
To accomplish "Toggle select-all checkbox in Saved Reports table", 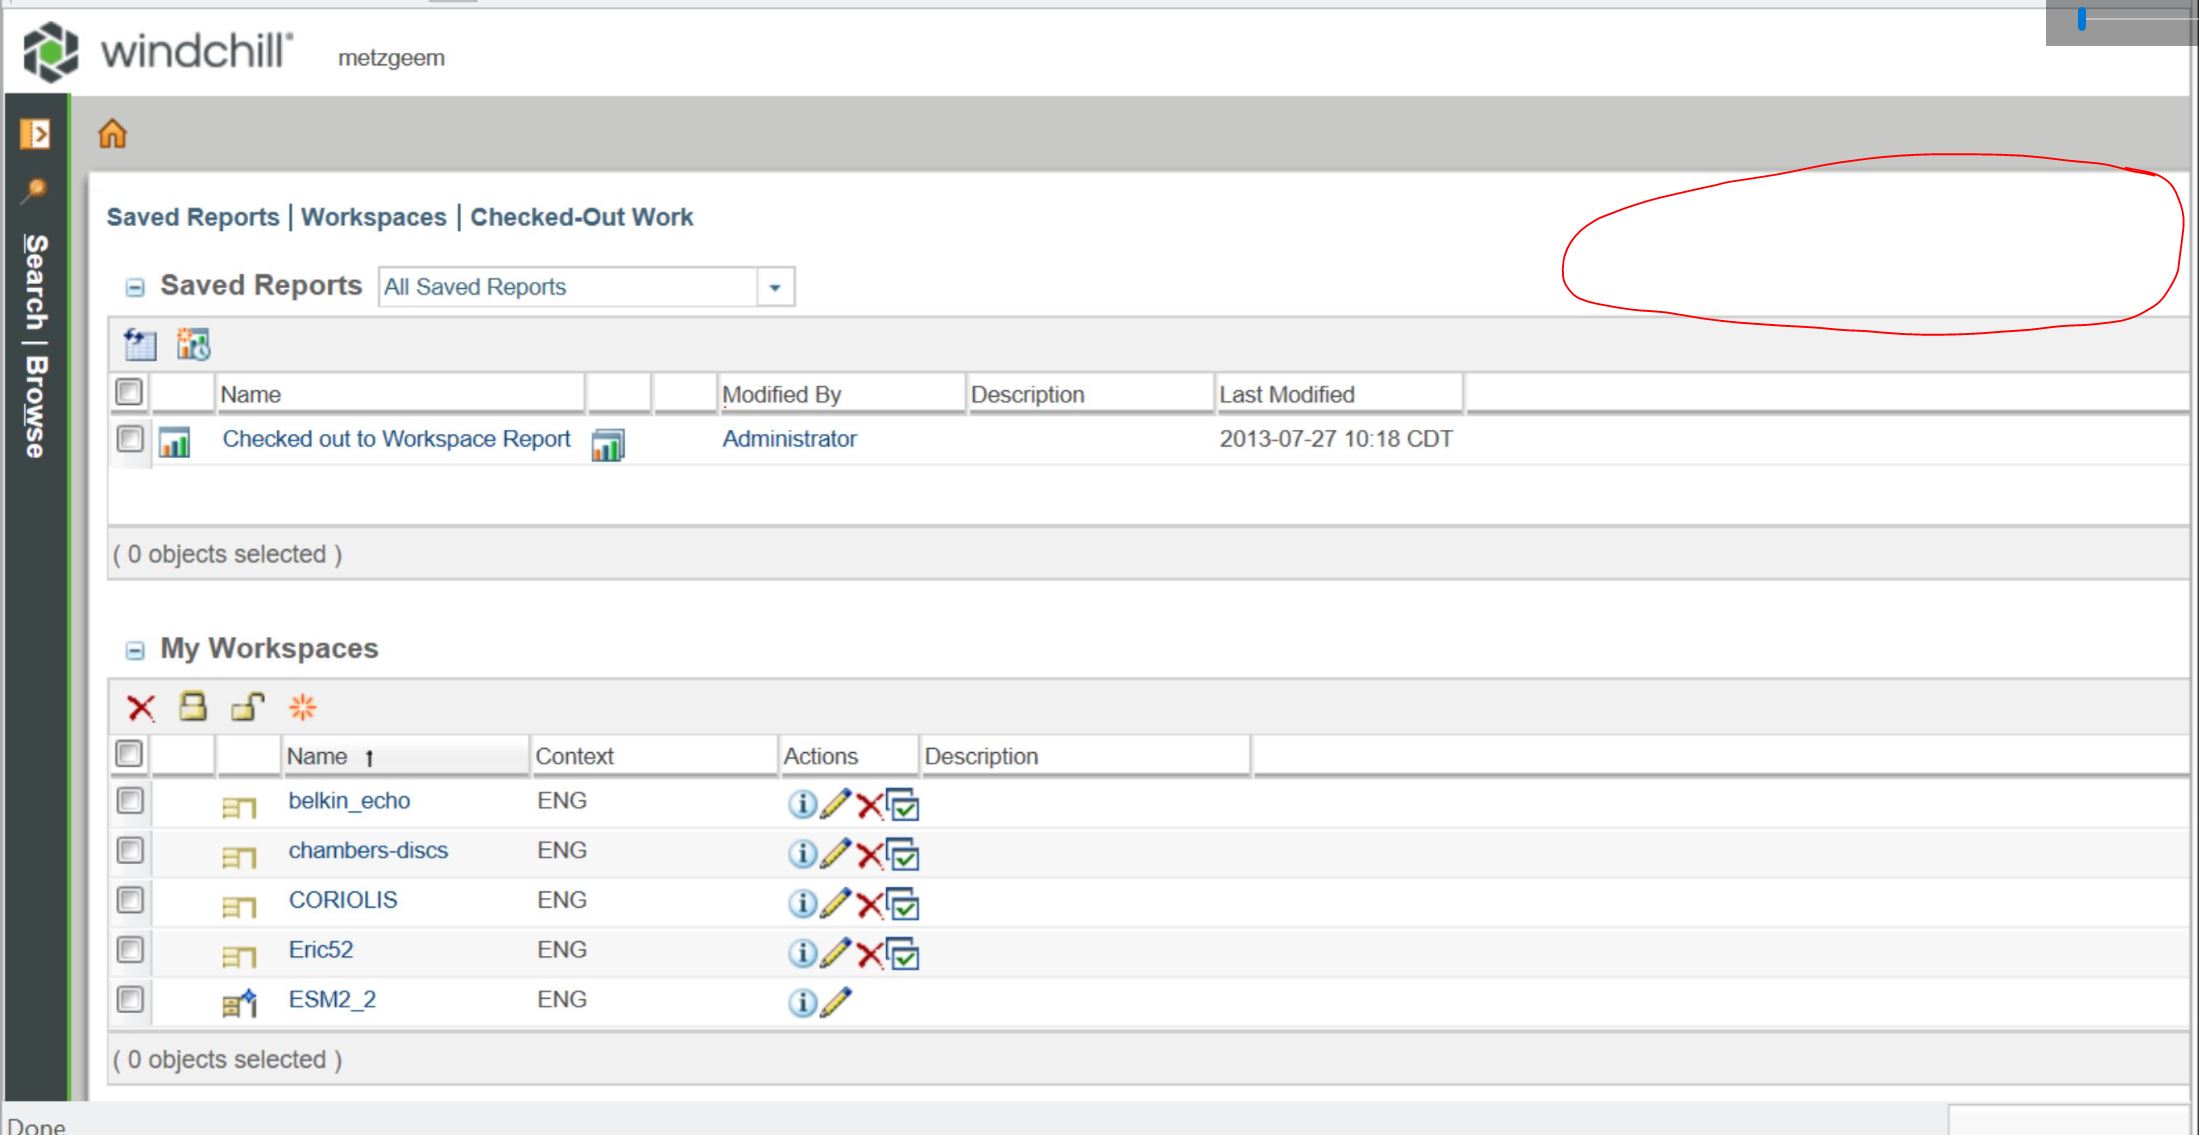I will click(x=128, y=393).
